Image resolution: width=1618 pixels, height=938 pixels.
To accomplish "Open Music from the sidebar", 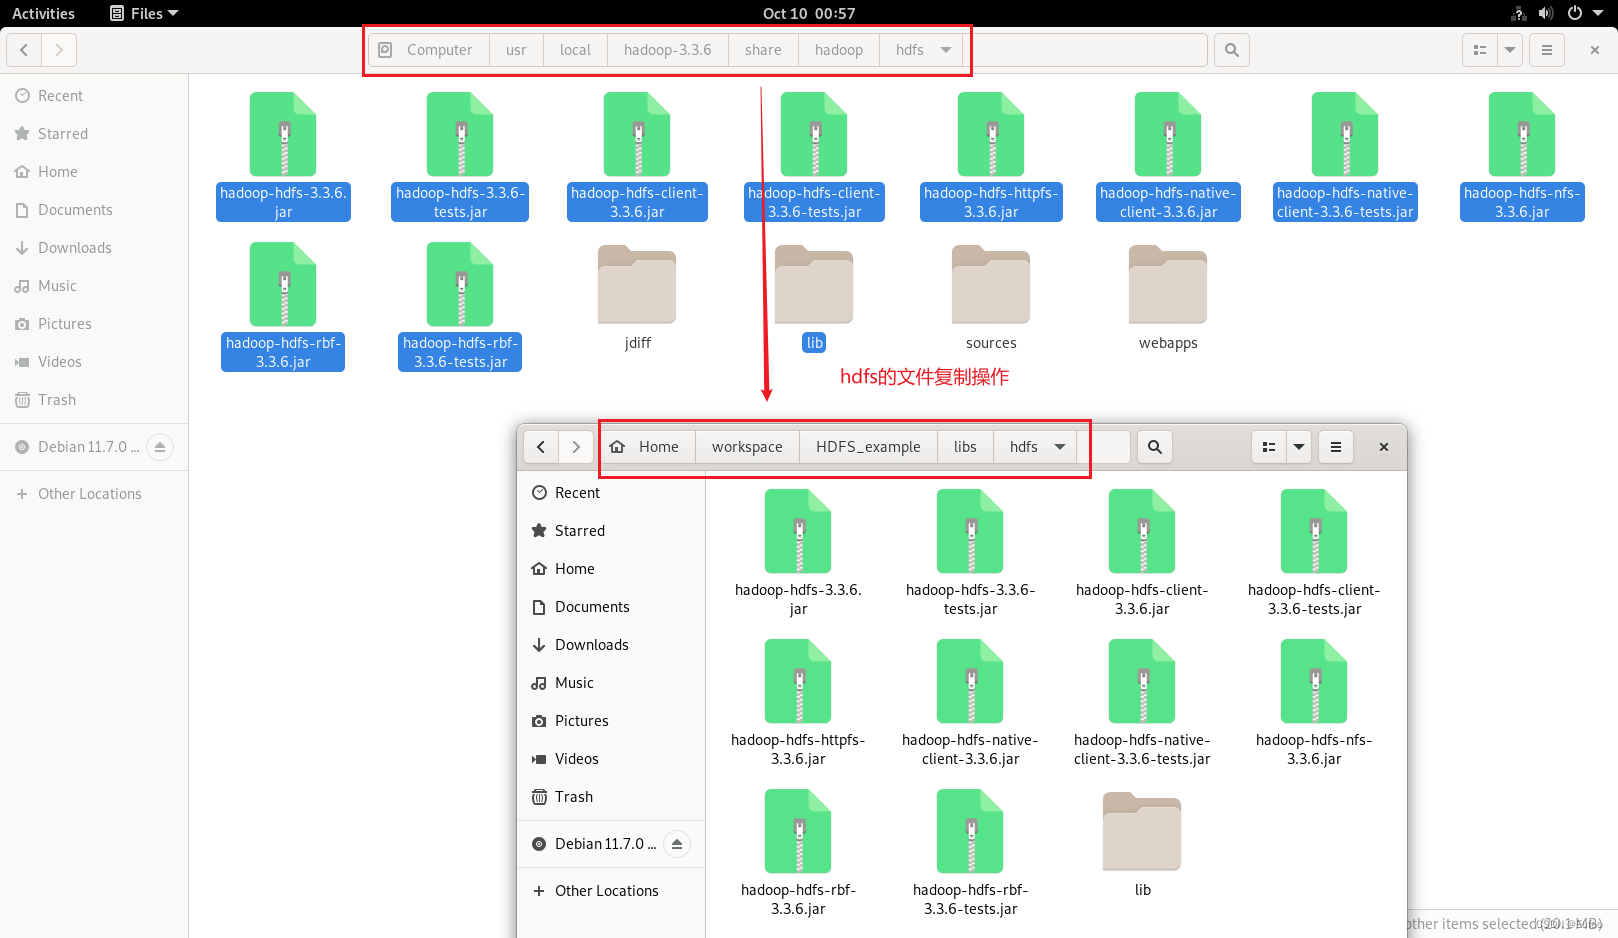I will [55, 285].
